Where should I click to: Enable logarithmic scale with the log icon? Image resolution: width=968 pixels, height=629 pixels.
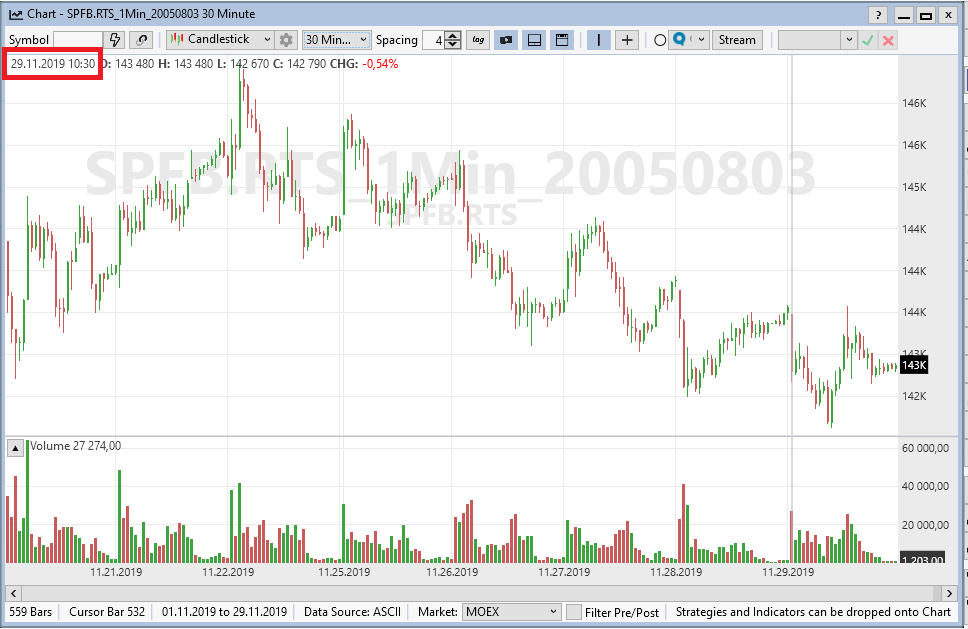coord(477,39)
